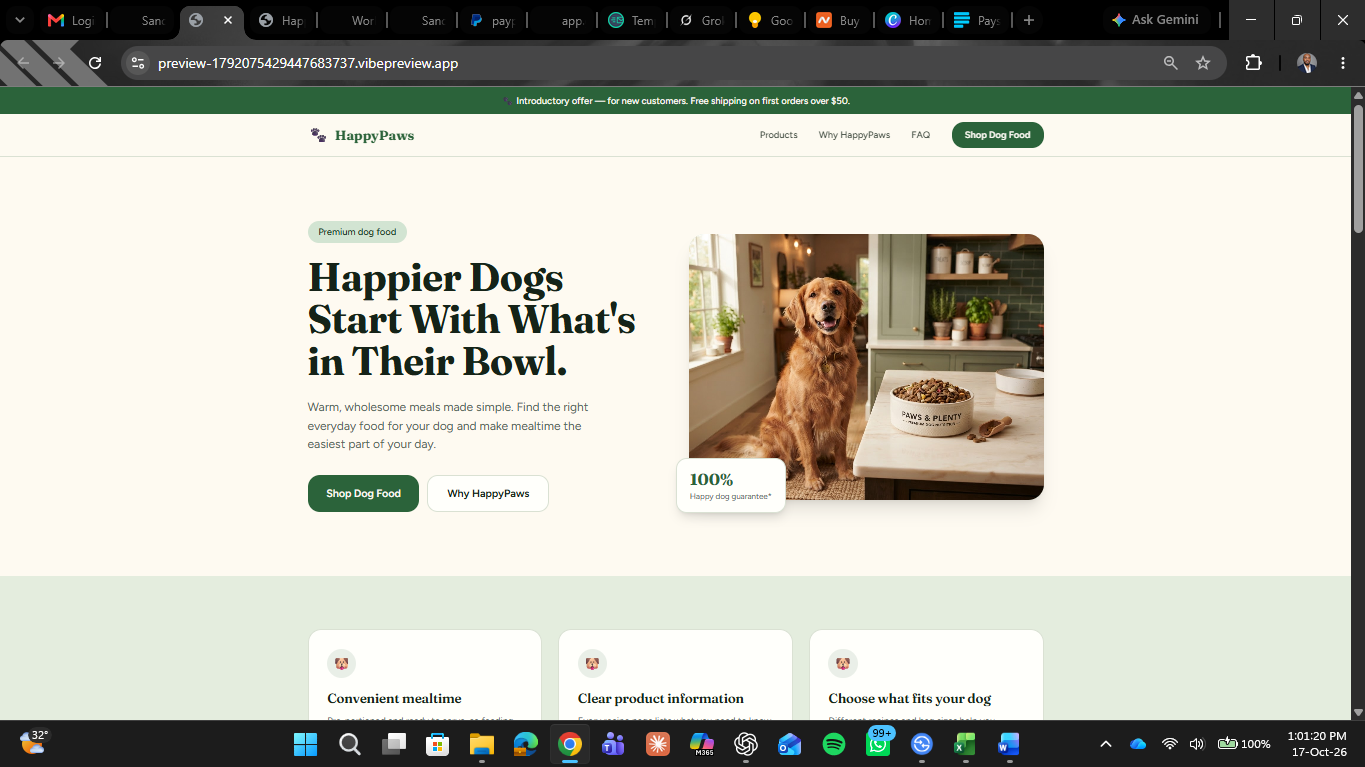Image resolution: width=1365 pixels, height=767 pixels.
Task: Click the Premium dog food badge
Action: click(x=357, y=232)
